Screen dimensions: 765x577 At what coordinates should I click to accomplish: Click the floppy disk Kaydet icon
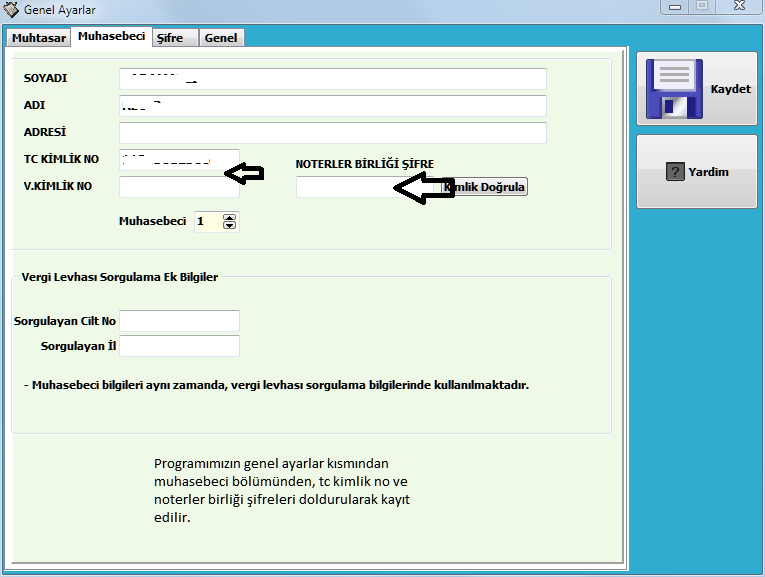(x=674, y=90)
